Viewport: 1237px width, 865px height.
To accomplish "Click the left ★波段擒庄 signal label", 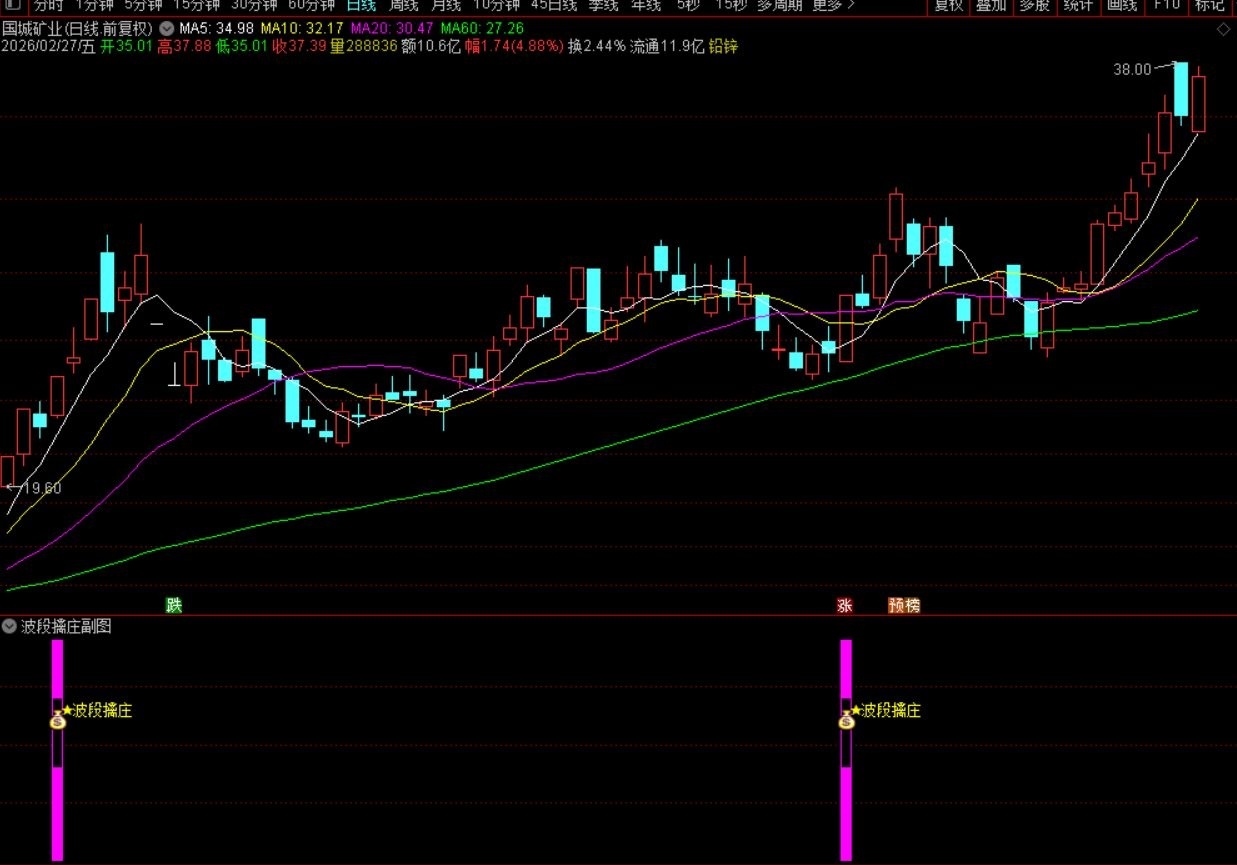I will tap(97, 711).
